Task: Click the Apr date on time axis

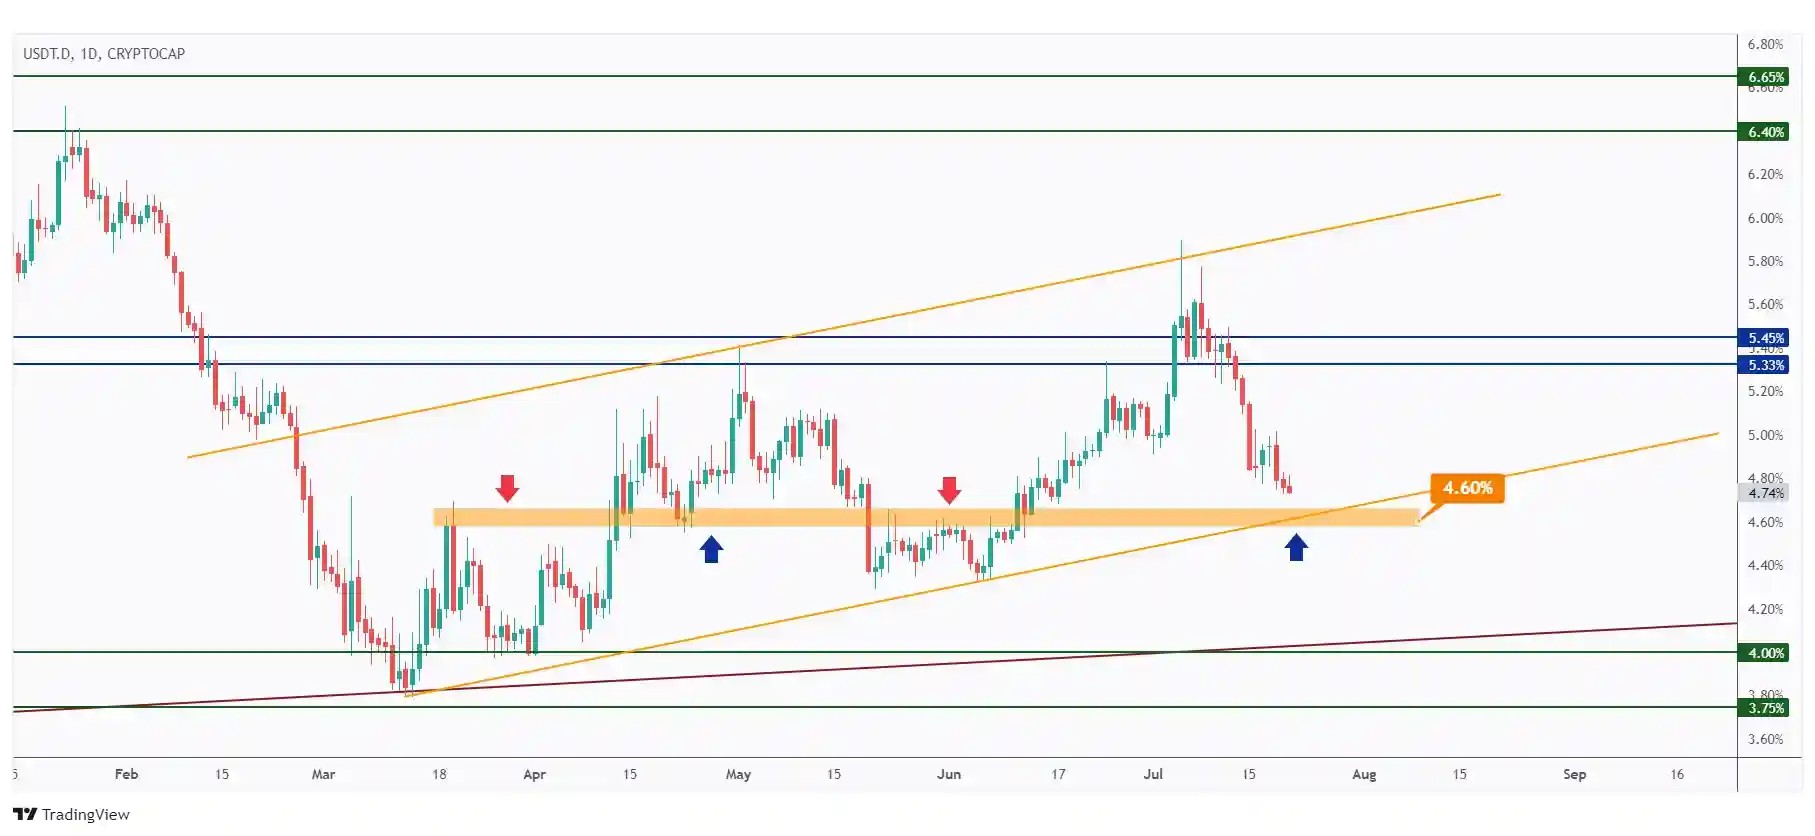Action: coord(534,774)
